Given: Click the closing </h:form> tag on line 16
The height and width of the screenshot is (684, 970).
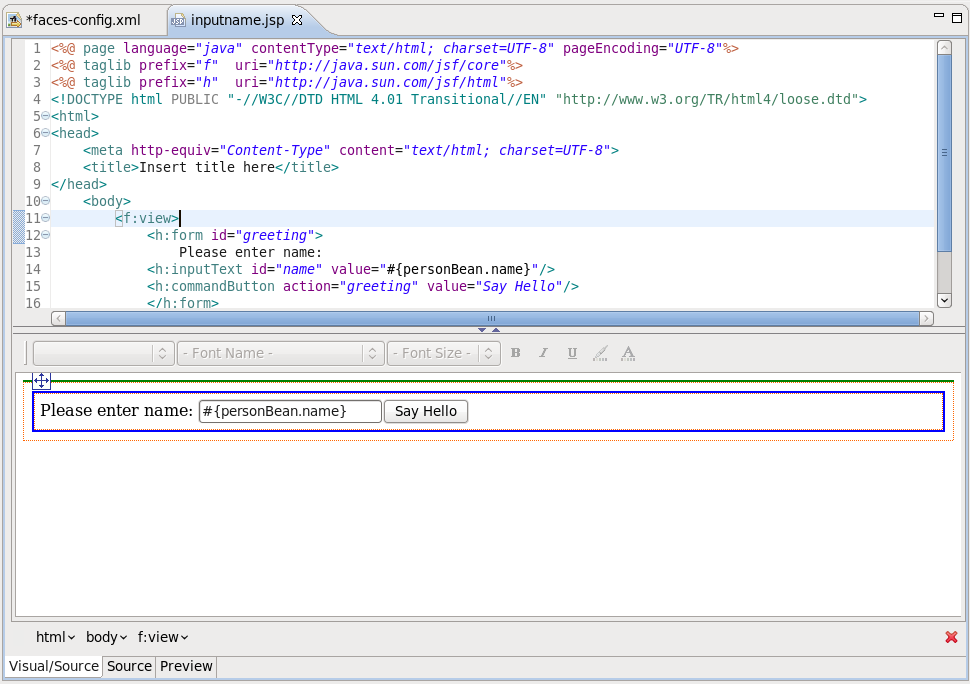Looking at the screenshot, I should point(182,303).
